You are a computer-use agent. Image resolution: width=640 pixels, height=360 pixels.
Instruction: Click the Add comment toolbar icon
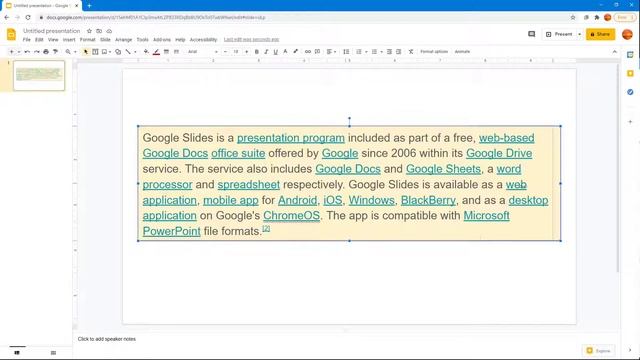[318, 52]
